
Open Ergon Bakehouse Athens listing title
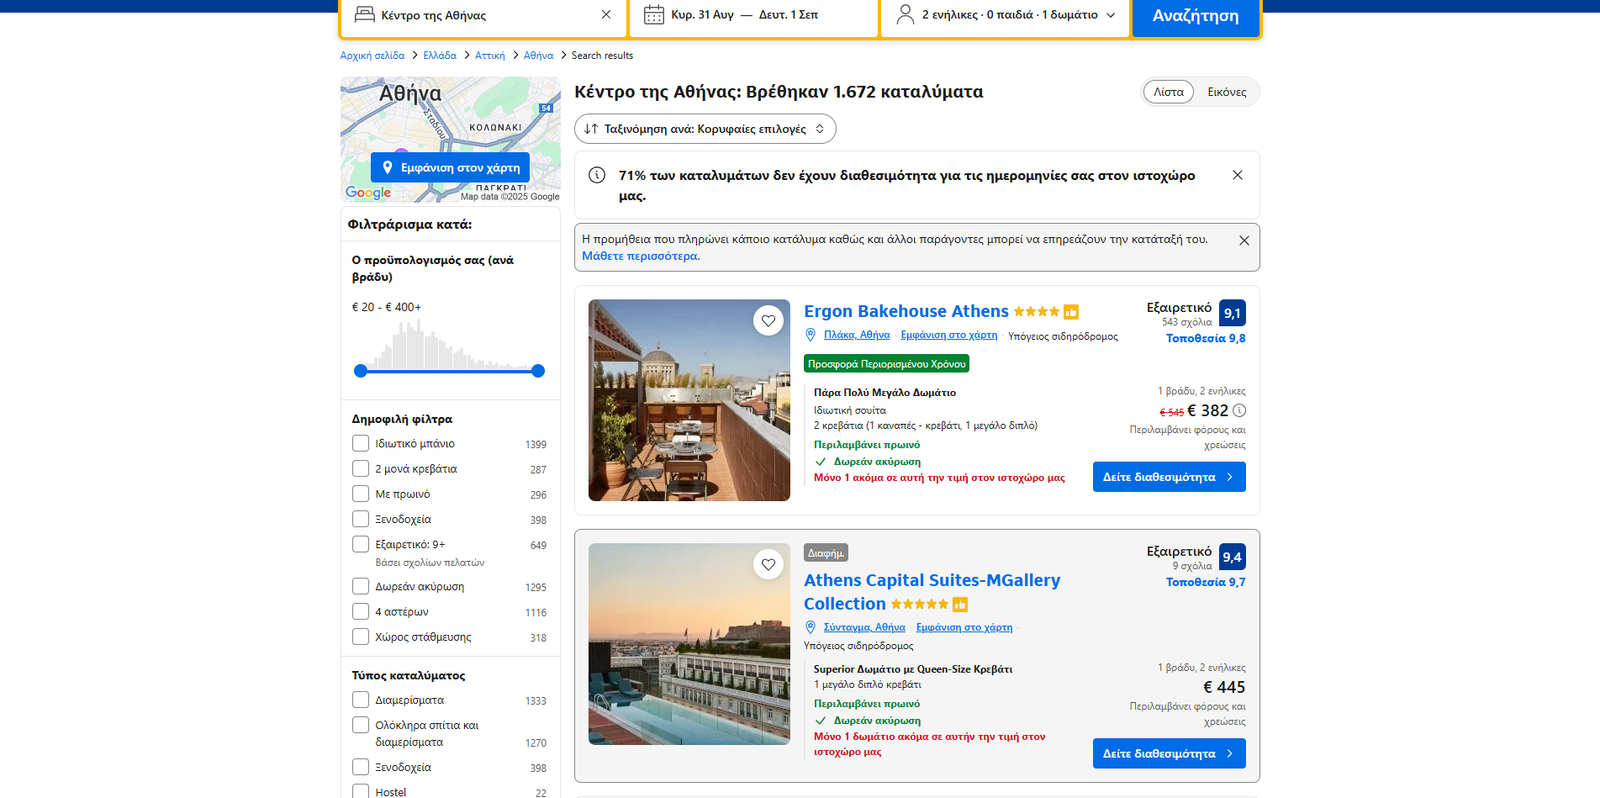tap(906, 311)
